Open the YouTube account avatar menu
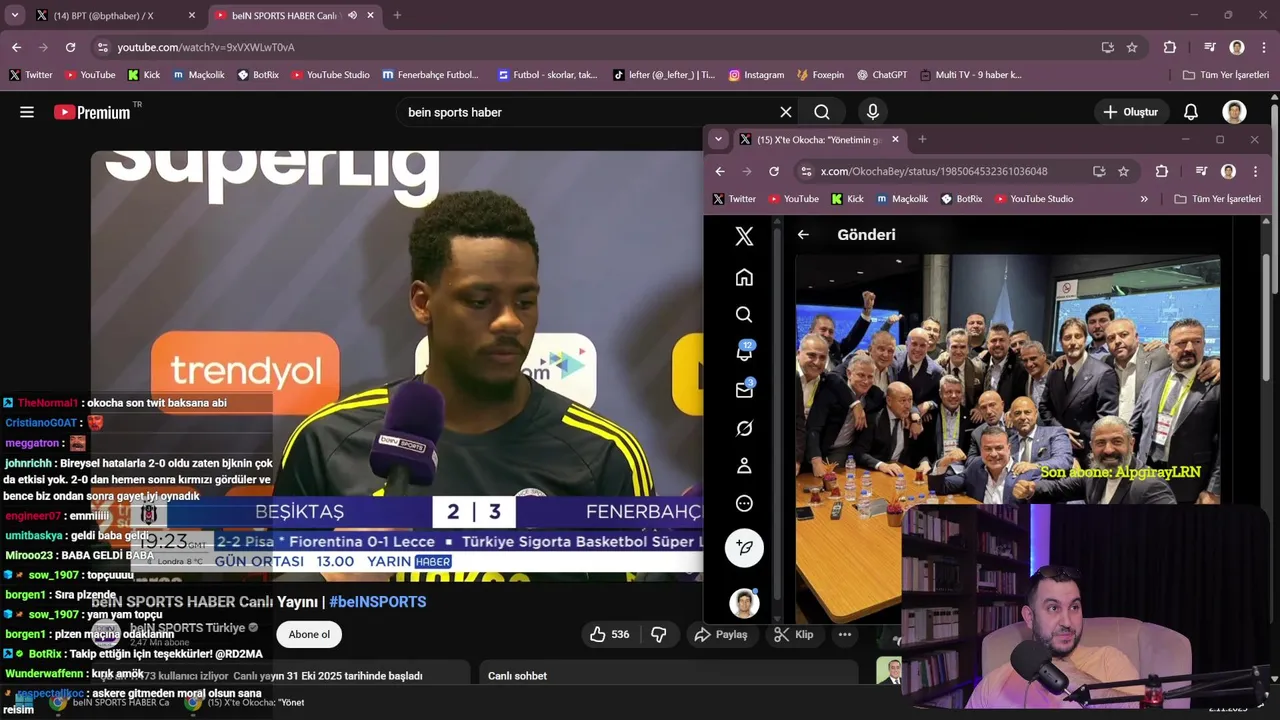This screenshot has height=720, width=1280. pos(1235,112)
